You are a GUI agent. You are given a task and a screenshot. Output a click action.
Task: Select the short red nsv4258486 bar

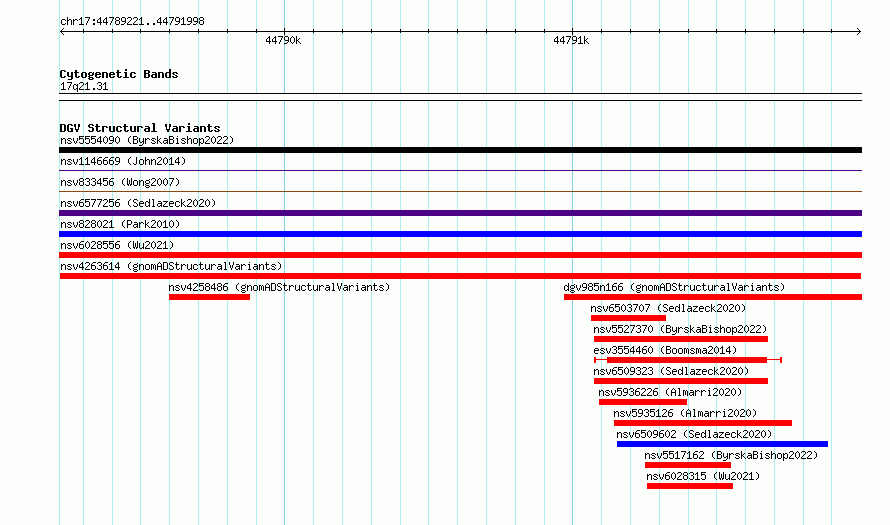(209, 297)
